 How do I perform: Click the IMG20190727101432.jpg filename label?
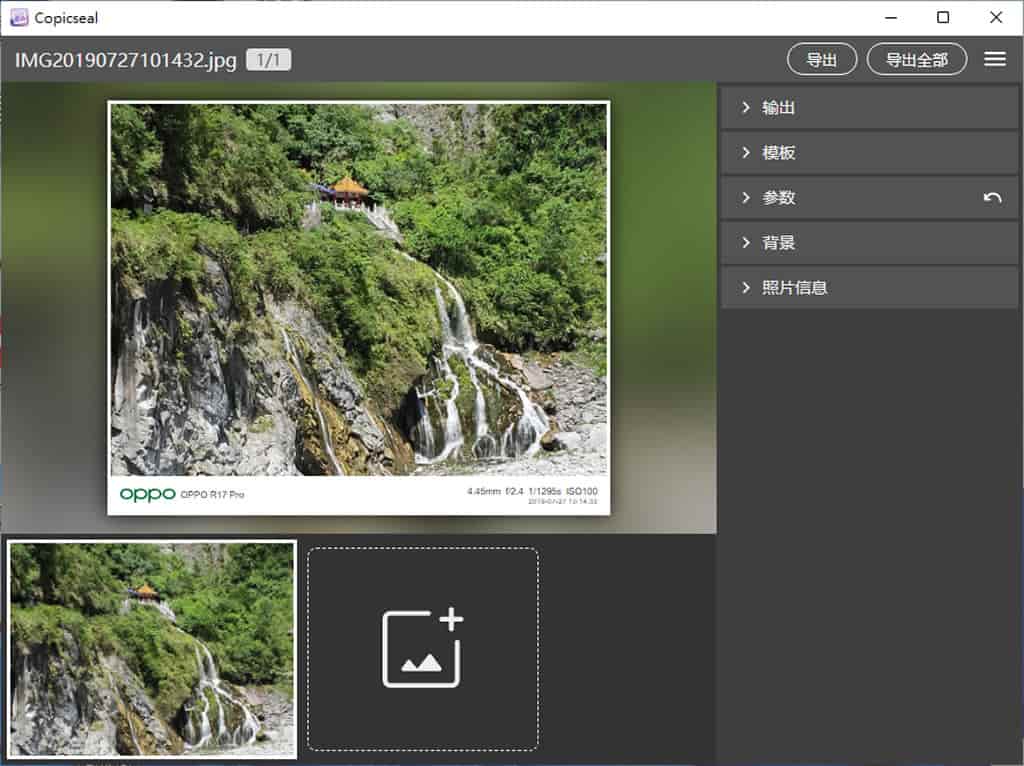click(x=125, y=60)
